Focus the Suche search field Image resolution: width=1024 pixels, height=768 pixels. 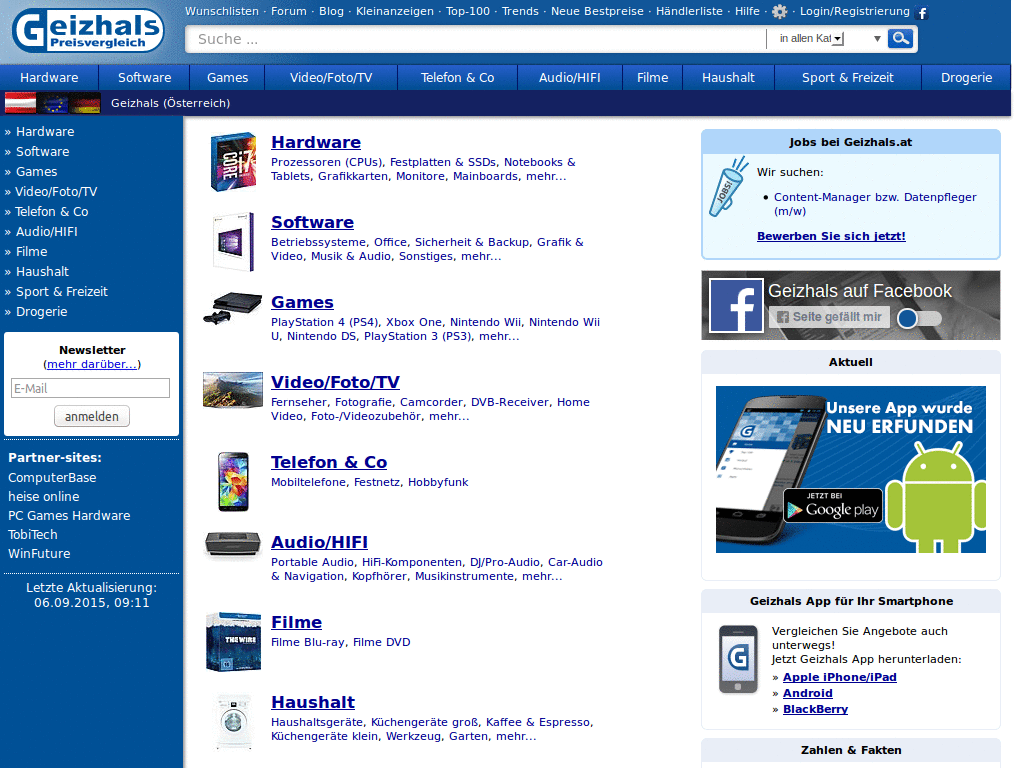(475, 39)
